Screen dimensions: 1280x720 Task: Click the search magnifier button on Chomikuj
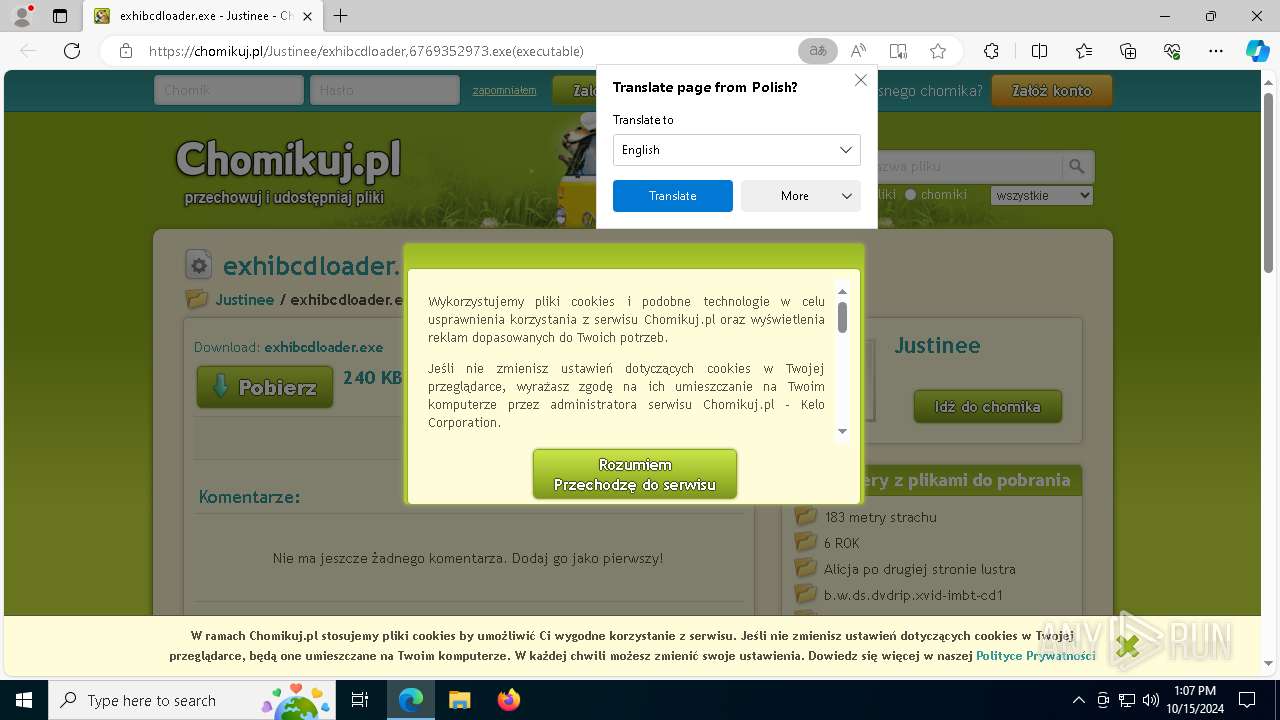click(x=1077, y=167)
